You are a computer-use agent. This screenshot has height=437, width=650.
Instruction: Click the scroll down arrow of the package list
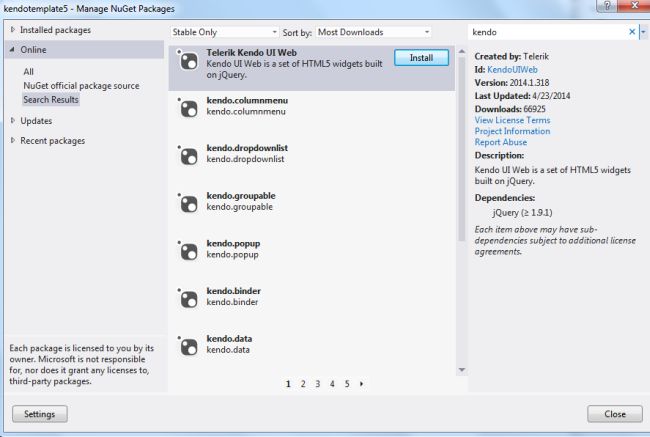(x=462, y=370)
